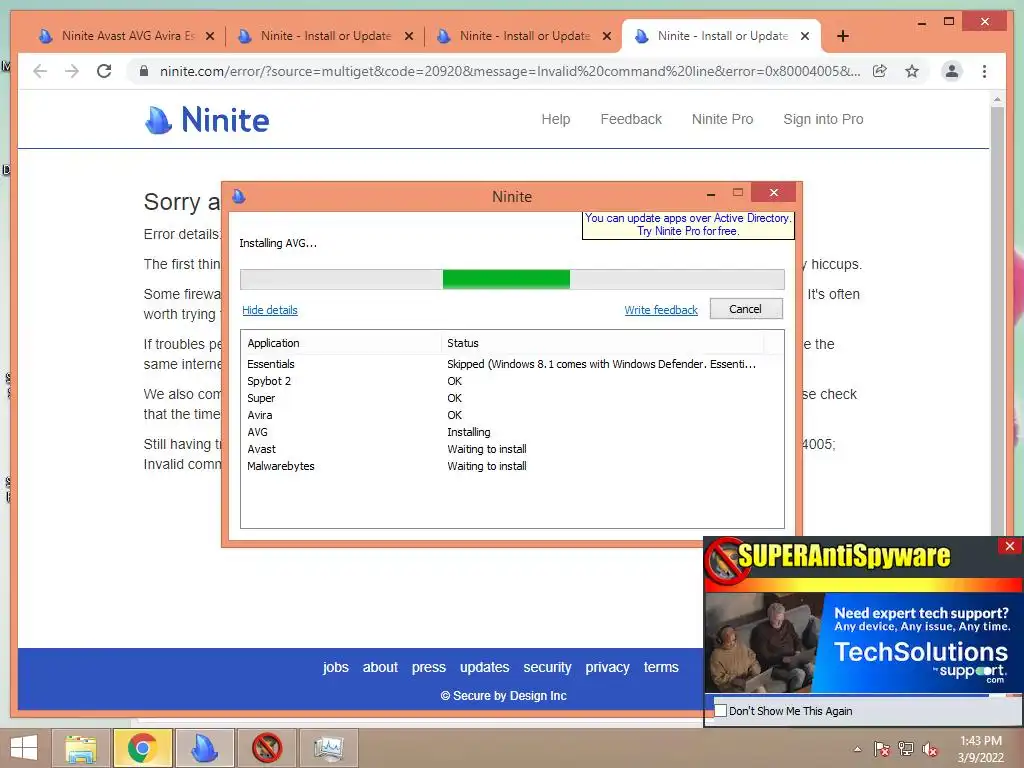Switch to Chrome on the taskbar

coord(142,748)
